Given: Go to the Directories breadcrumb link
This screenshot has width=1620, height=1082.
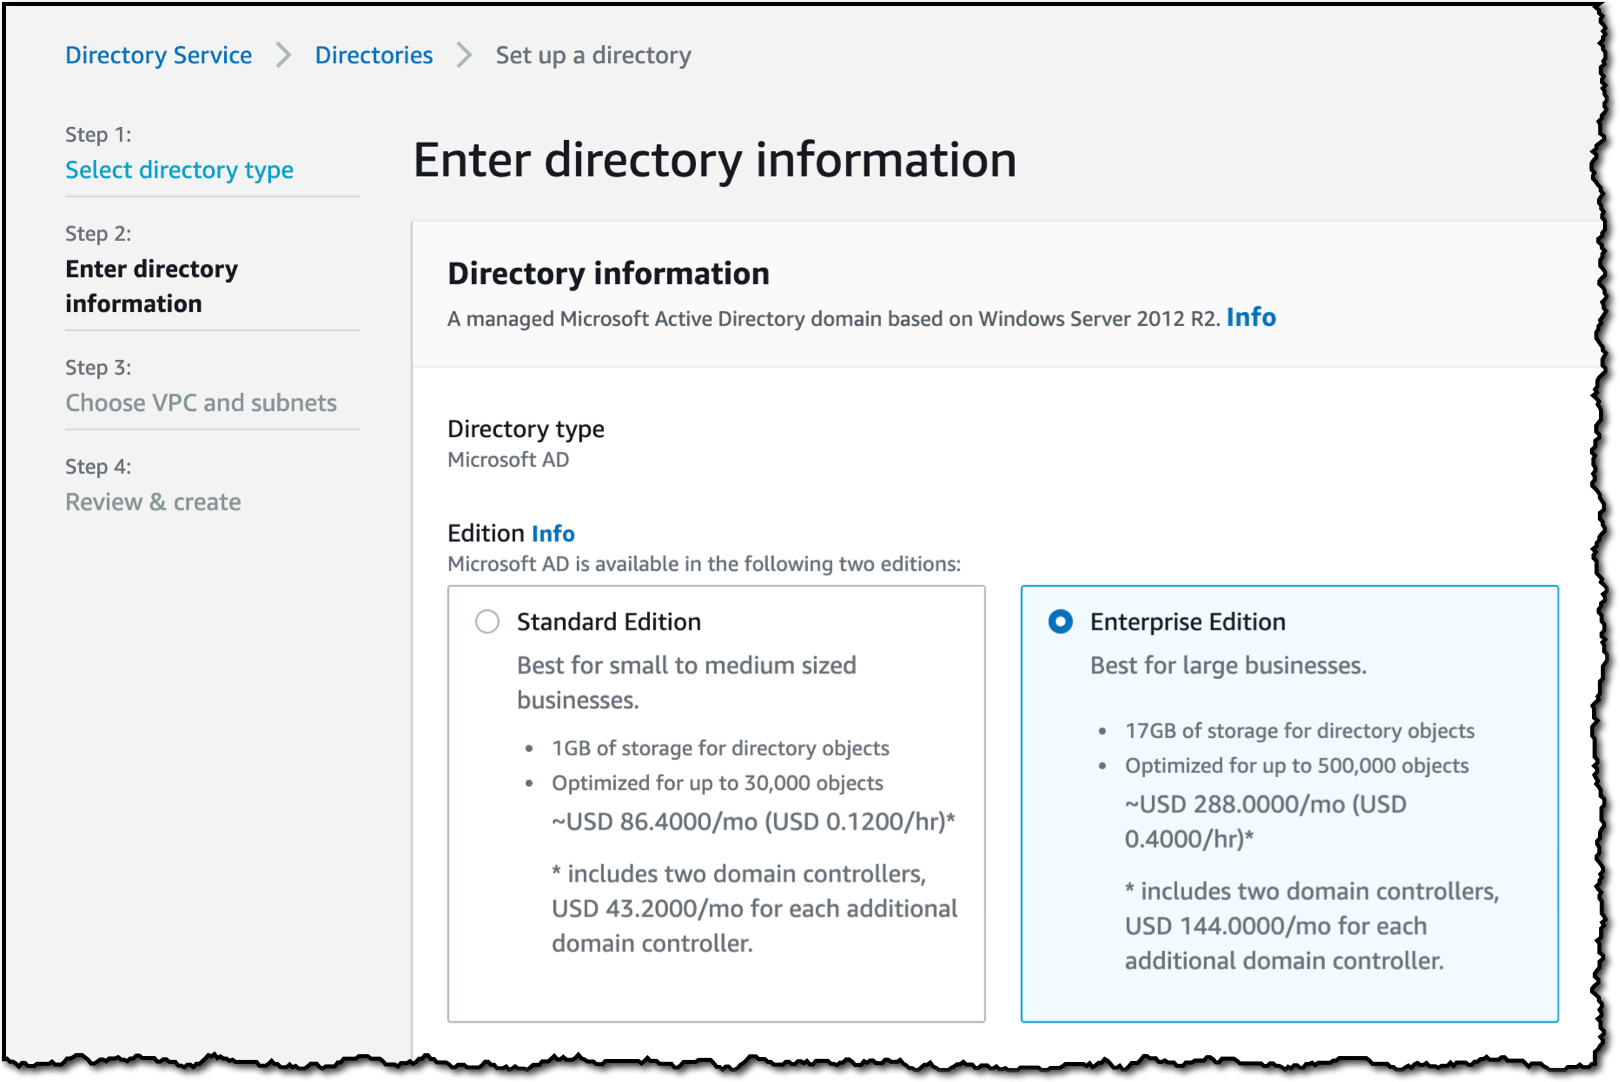Looking at the screenshot, I should pos(374,55).
